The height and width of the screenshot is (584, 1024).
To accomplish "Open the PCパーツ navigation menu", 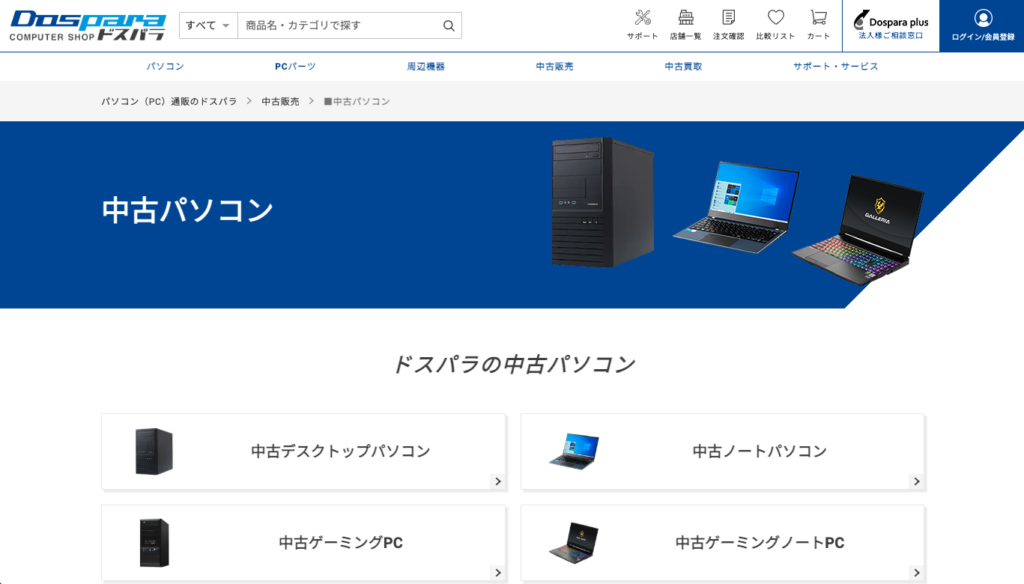I will coord(295,66).
